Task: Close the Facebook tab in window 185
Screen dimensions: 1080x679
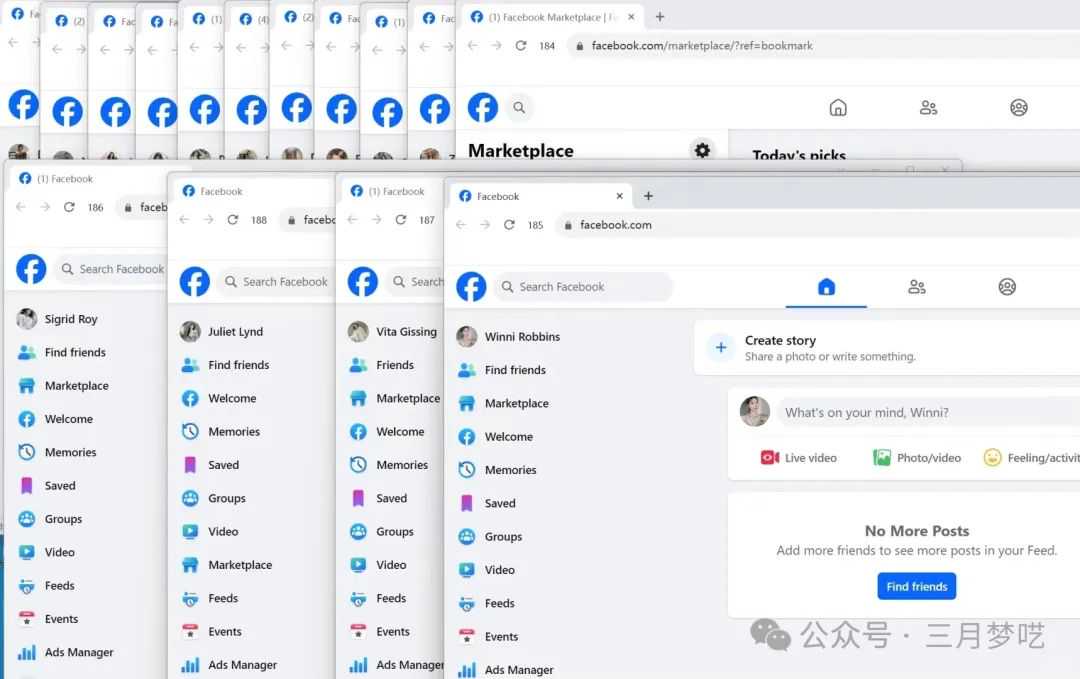Action: [x=619, y=196]
